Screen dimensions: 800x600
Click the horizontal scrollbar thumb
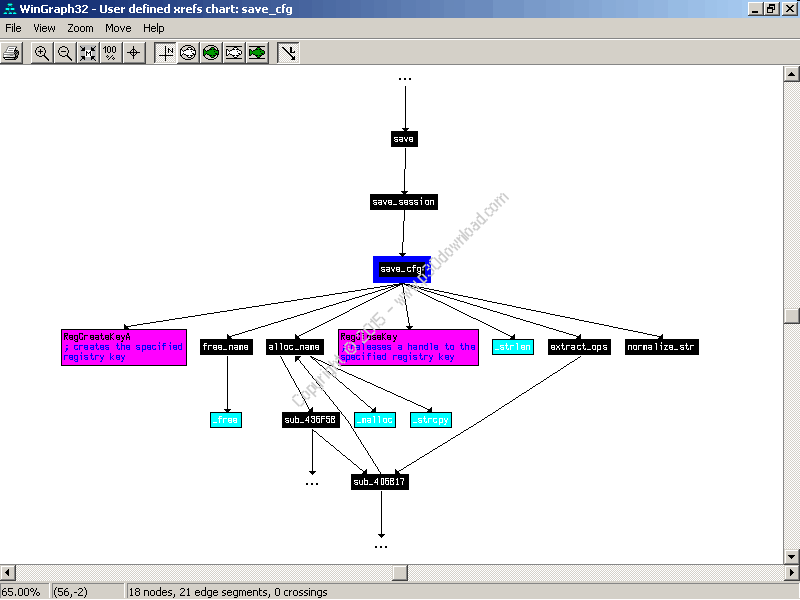(400, 572)
